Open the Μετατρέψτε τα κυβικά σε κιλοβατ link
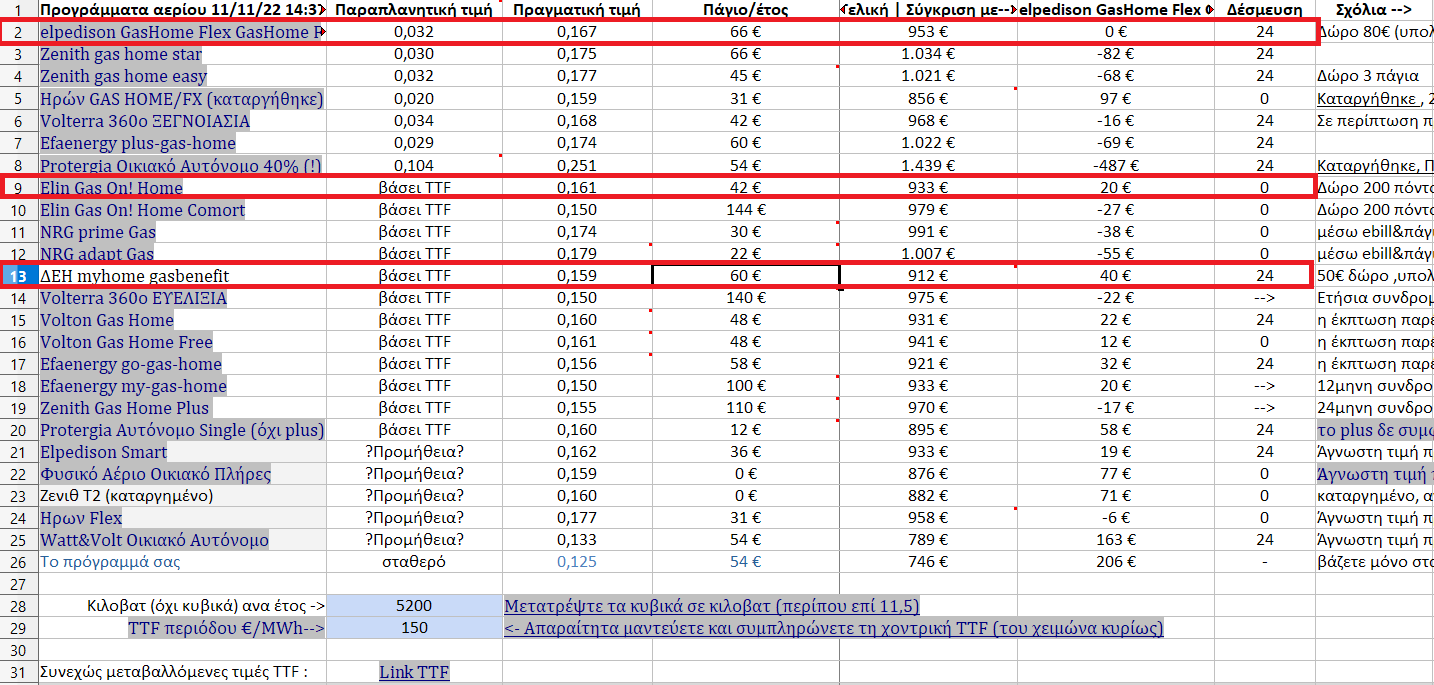 pos(711,606)
